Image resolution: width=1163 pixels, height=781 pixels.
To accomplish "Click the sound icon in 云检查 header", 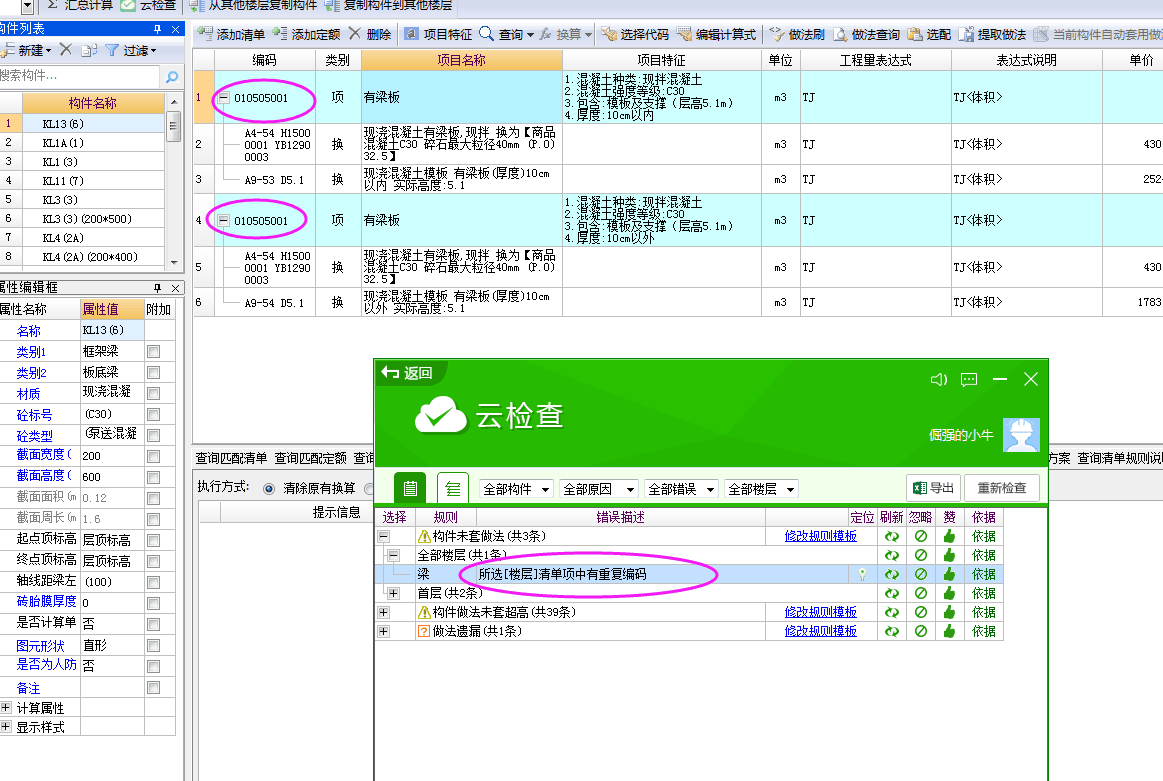I will point(938,380).
